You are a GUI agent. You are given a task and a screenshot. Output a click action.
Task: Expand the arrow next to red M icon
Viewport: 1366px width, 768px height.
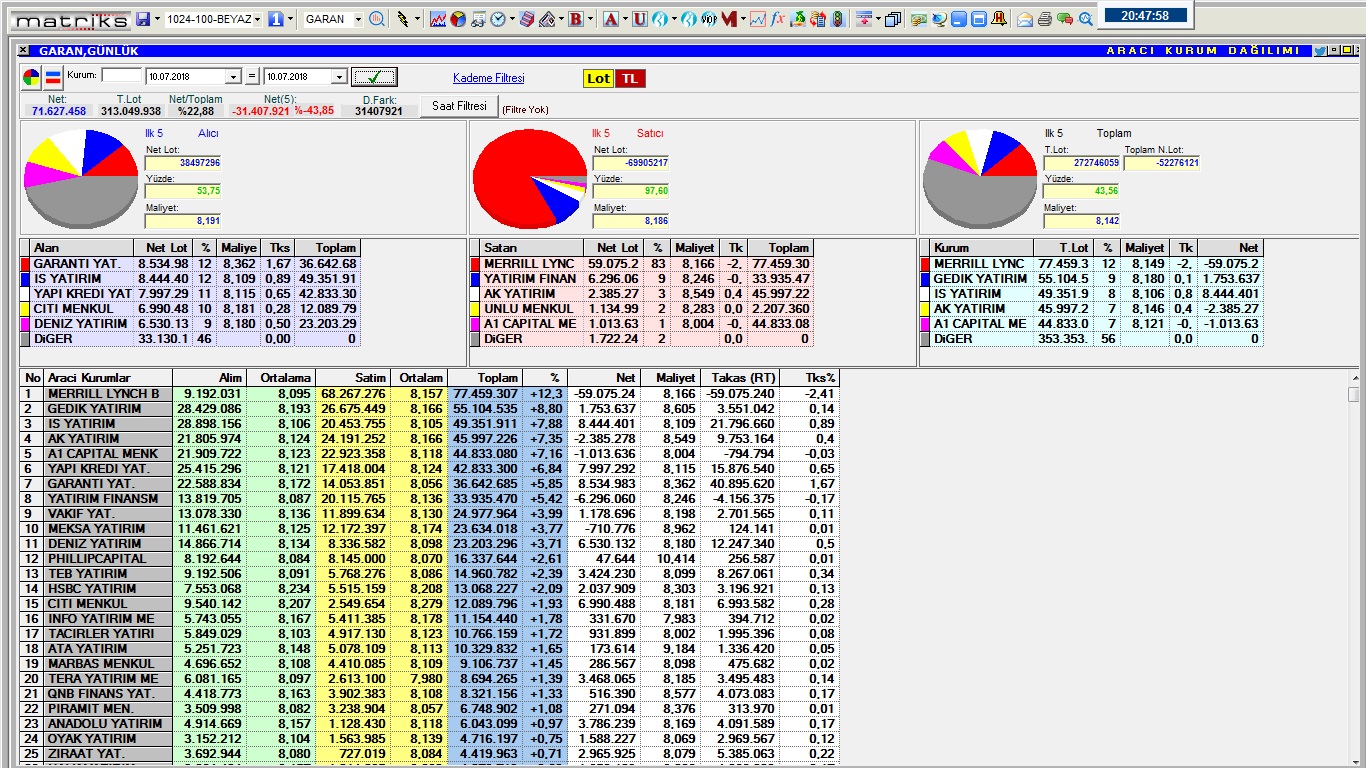[743, 19]
